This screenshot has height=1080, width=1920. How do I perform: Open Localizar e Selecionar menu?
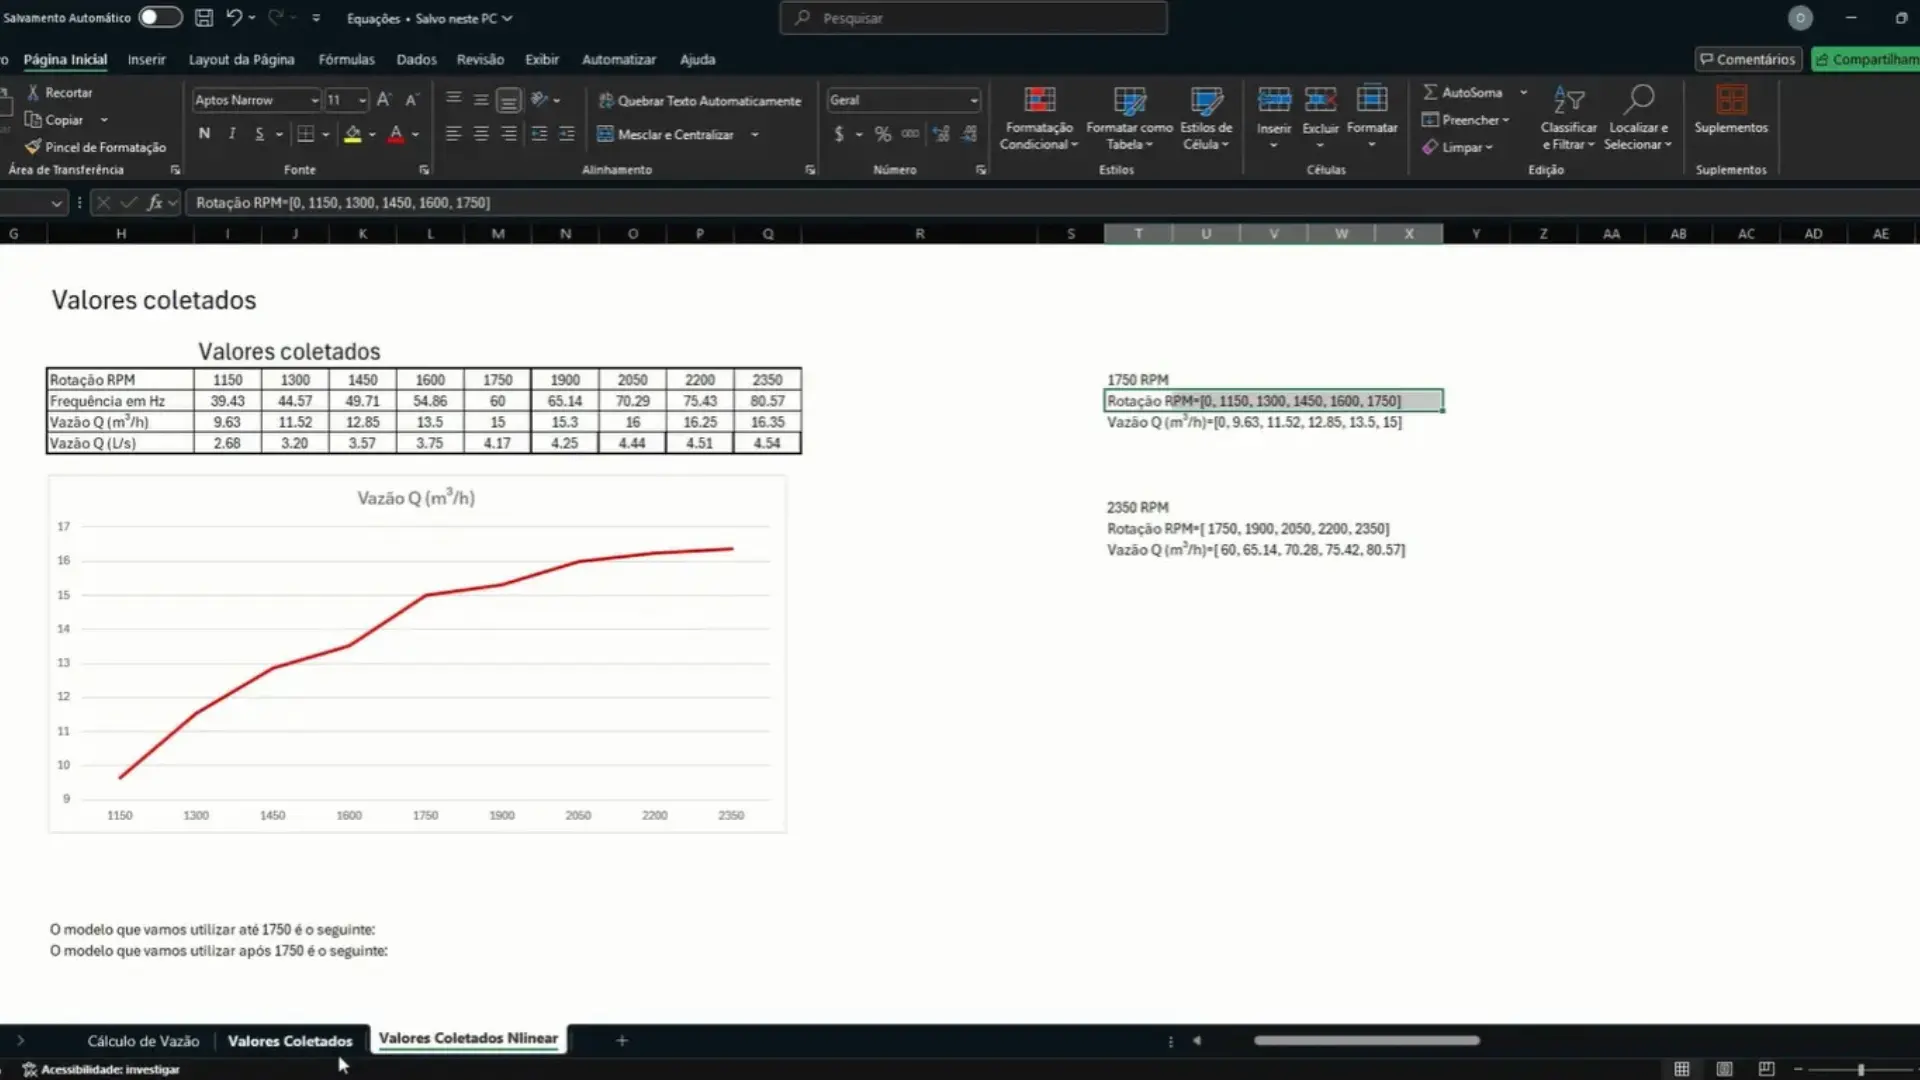(1638, 118)
